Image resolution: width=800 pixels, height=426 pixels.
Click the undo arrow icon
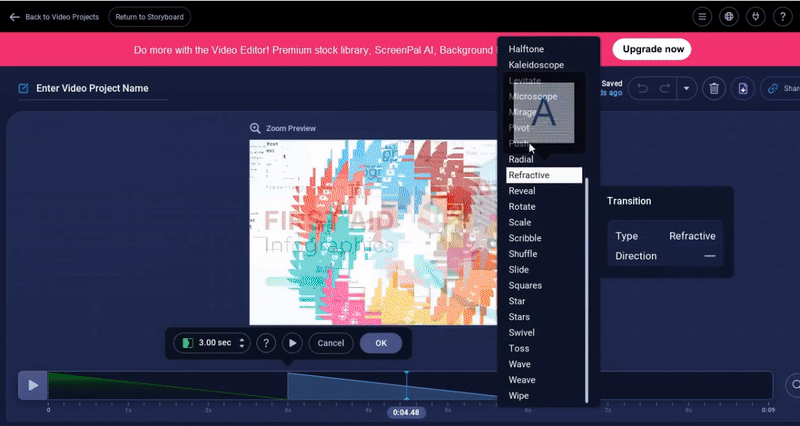click(642, 89)
